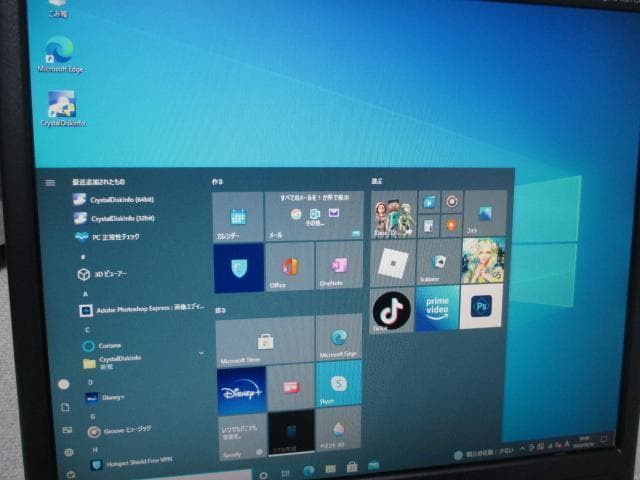The height and width of the screenshot is (480, 640).
Task: Open the red news tile
Action: tap(291, 388)
